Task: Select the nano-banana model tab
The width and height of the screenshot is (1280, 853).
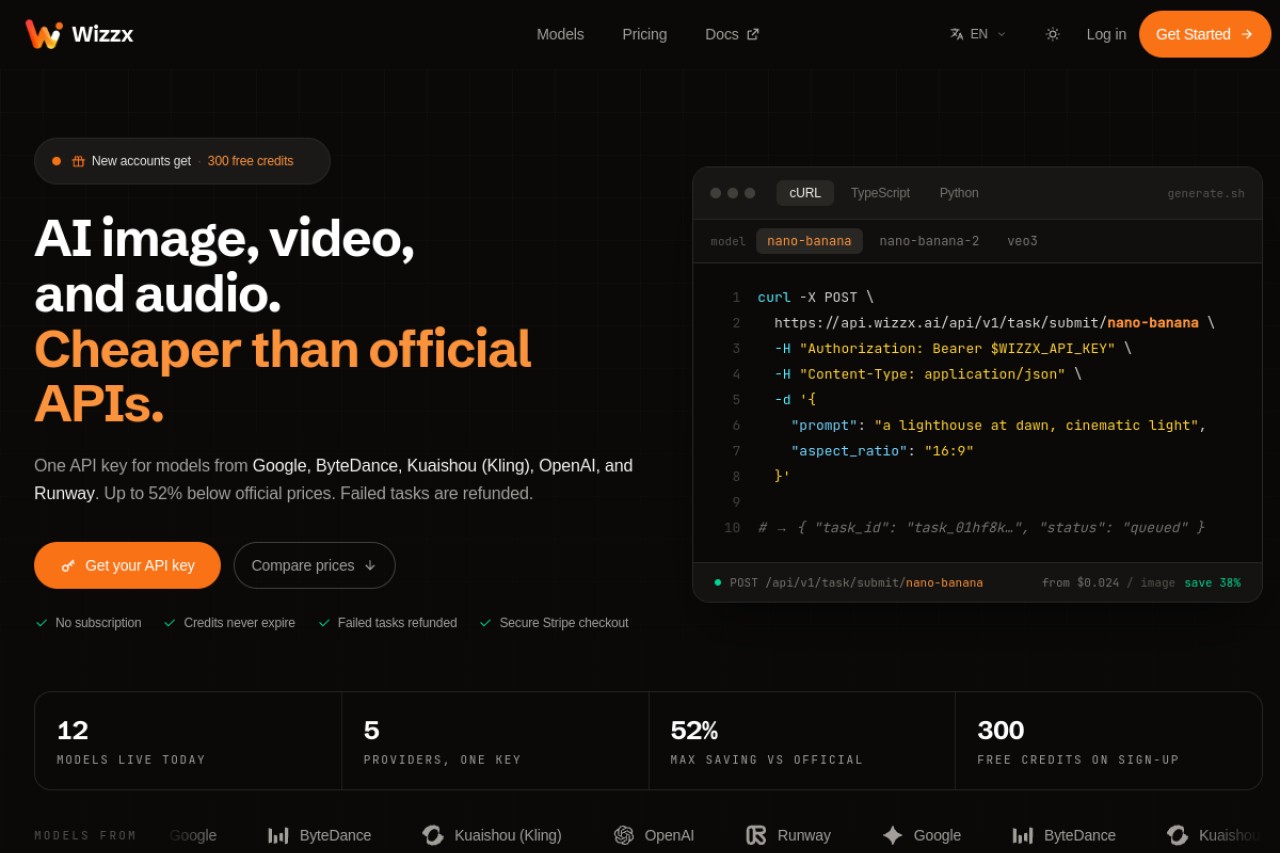Action: 809,241
